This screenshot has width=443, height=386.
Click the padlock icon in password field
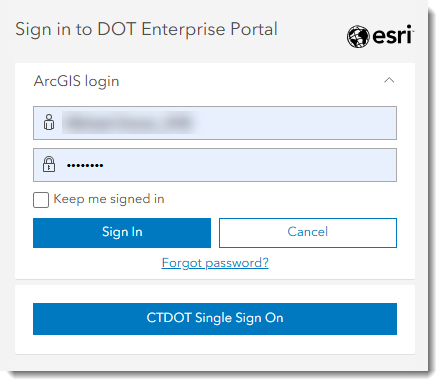click(49, 164)
